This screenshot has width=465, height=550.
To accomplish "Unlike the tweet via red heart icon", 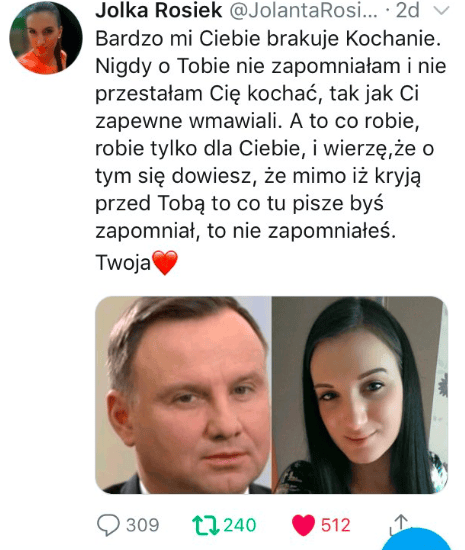I will (303, 525).
